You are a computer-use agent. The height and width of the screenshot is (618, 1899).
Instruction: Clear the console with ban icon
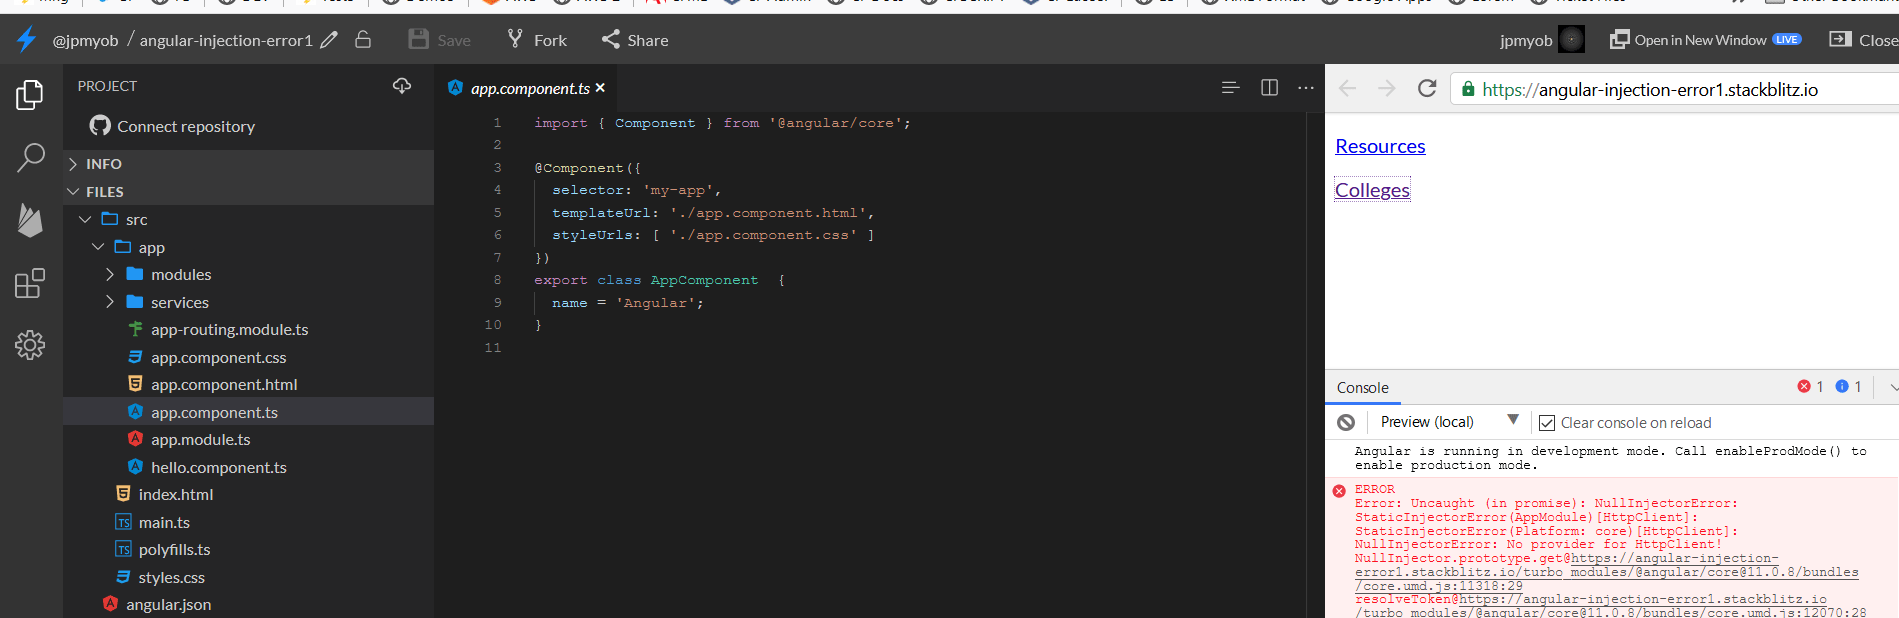(x=1346, y=423)
